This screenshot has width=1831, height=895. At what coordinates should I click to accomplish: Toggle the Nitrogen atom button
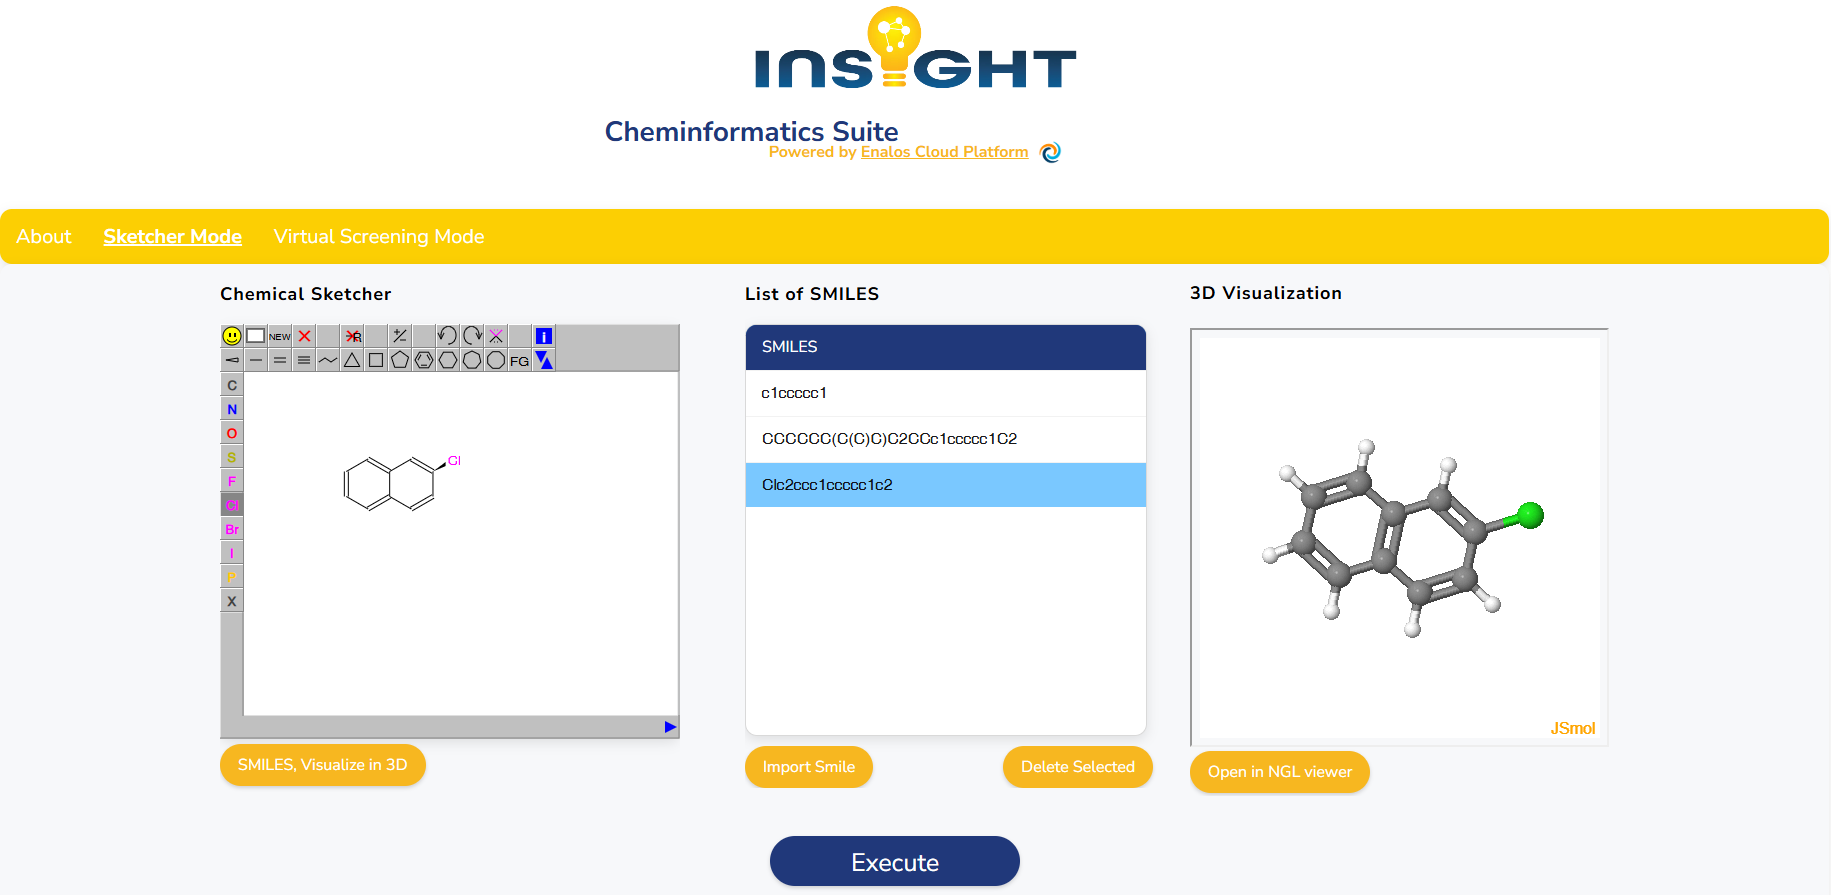(x=232, y=409)
